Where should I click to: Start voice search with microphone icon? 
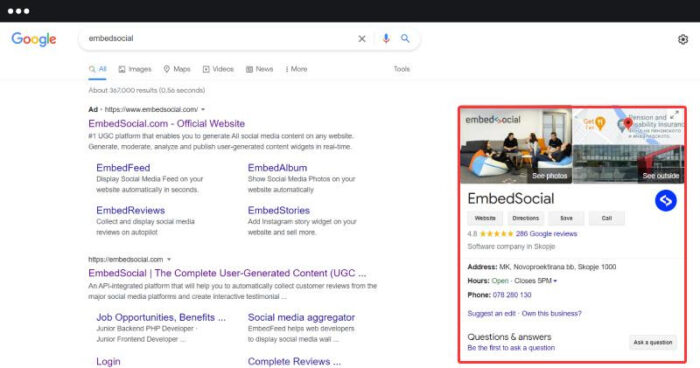(386, 39)
